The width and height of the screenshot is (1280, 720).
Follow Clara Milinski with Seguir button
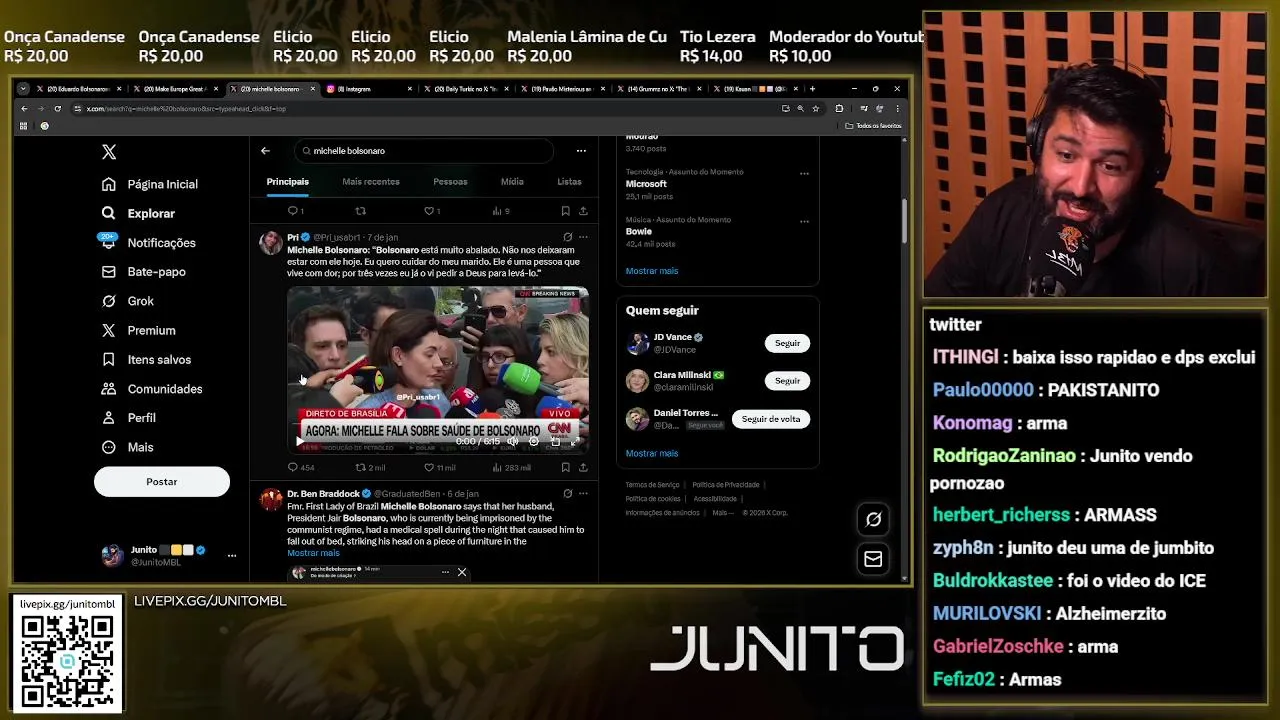[x=787, y=381]
